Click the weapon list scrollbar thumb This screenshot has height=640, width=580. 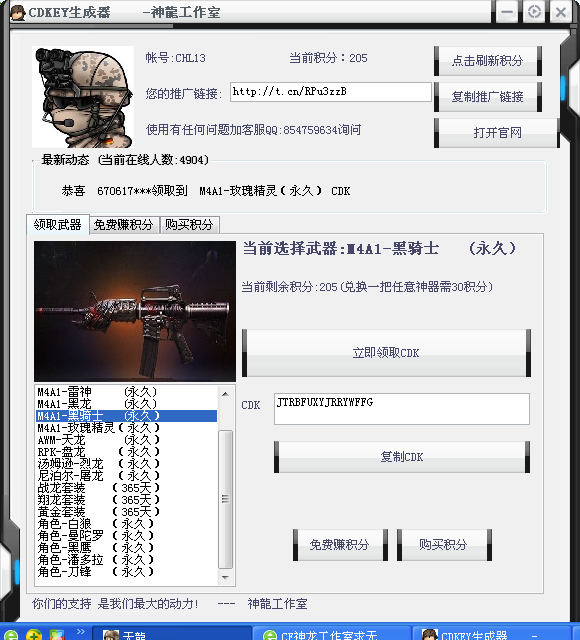pos(225,499)
